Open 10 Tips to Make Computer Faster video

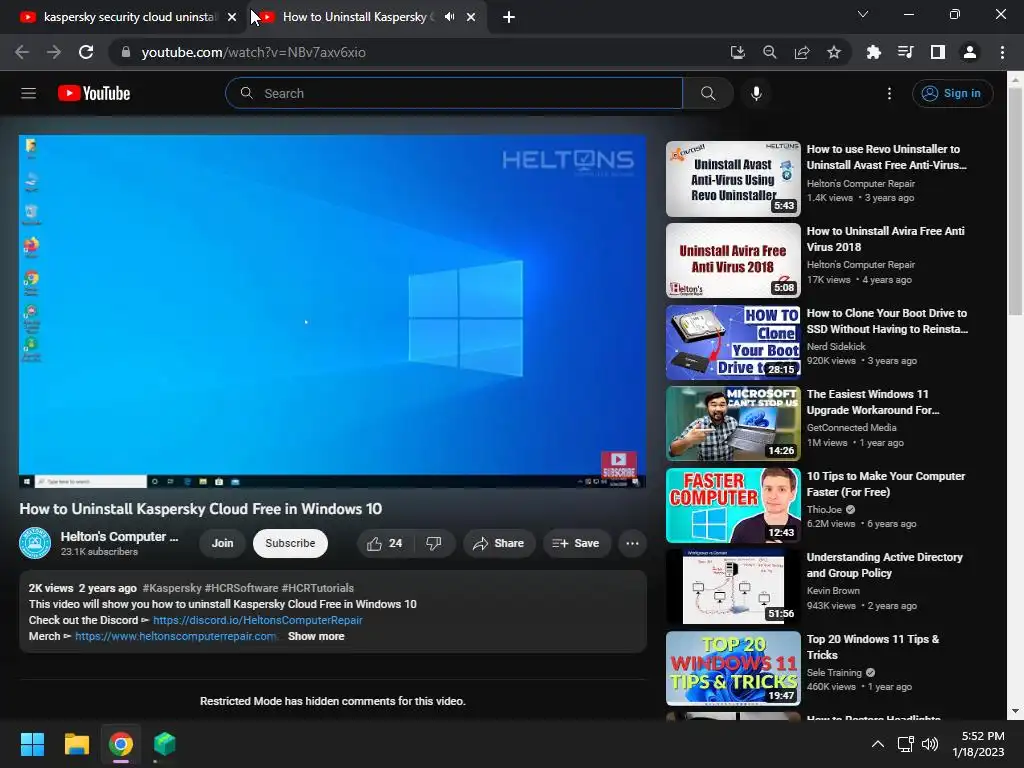(733, 505)
